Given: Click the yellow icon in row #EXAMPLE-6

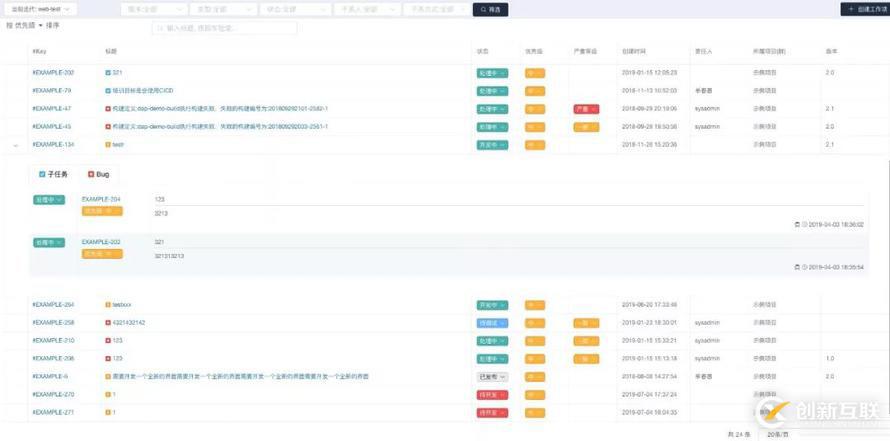Looking at the screenshot, I should [108, 376].
